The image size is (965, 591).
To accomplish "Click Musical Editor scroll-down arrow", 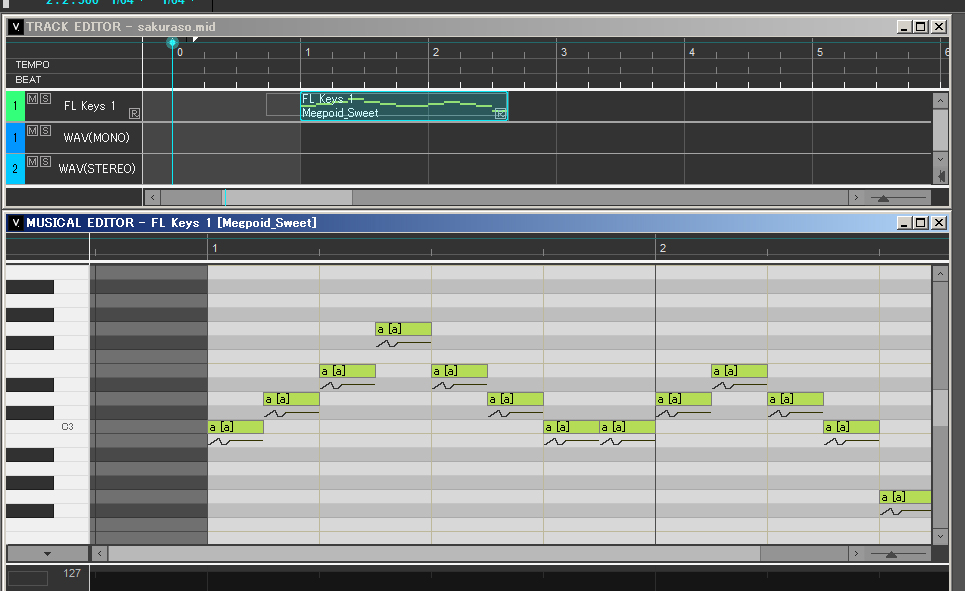I will pyautogui.click(x=940, y=536).
